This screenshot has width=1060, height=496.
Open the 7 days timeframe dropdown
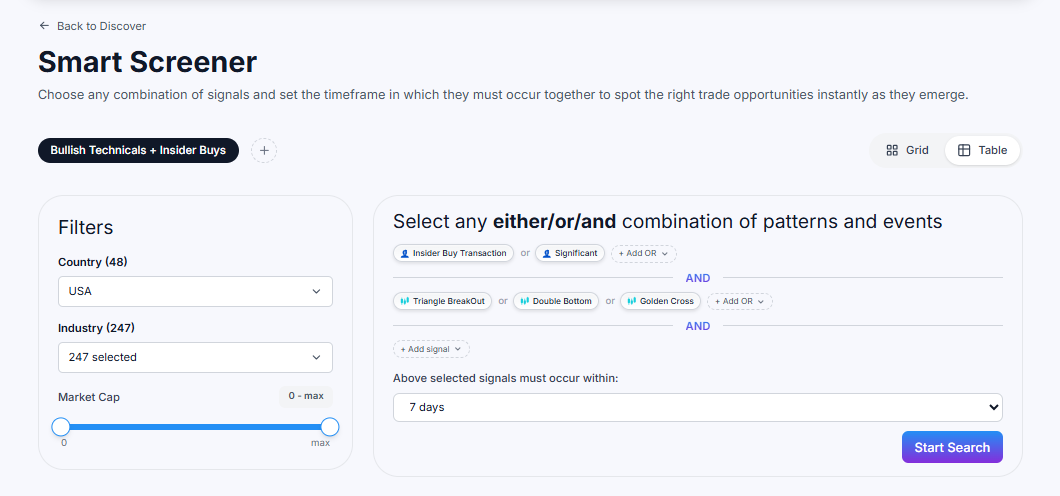pyautogui.click(x=697, y=407)
